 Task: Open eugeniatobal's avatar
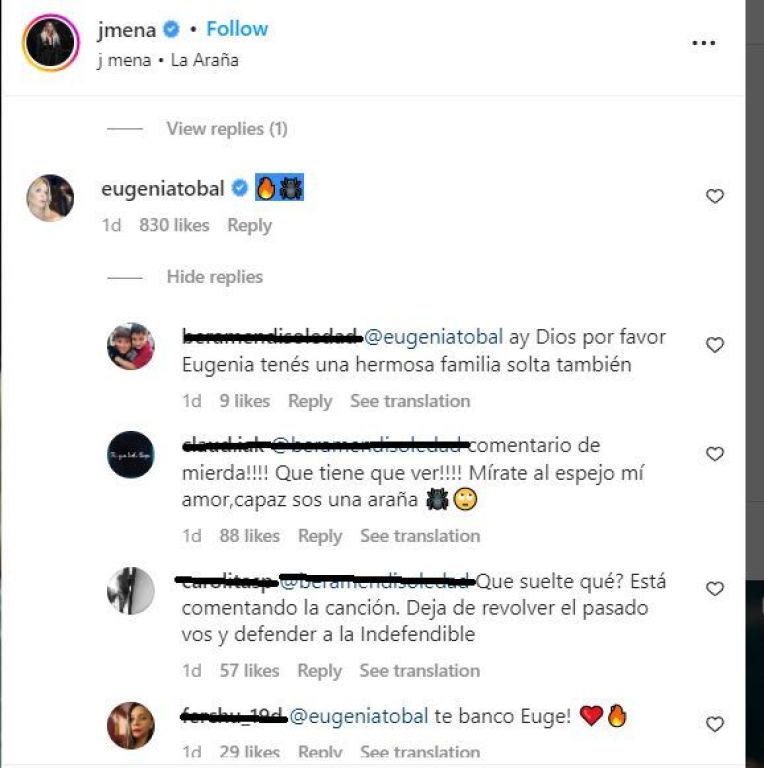tap(50, 198)
